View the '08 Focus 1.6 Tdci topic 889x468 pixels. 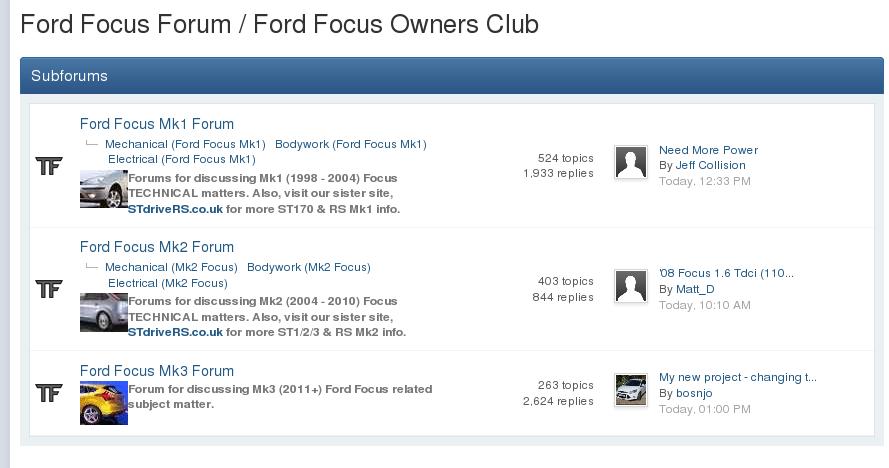(x=726, y=274)
